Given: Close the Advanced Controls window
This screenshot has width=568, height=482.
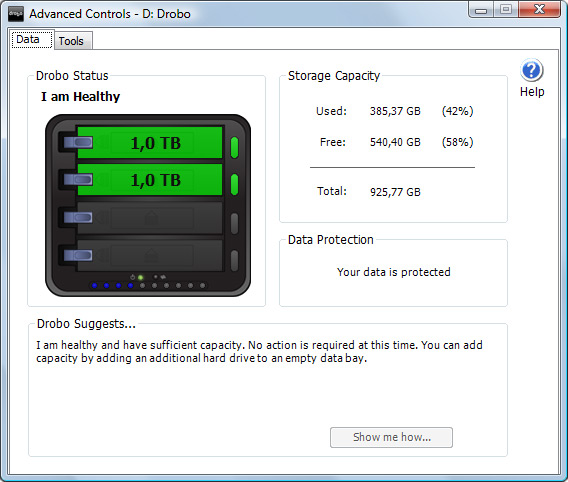Looking at the screenshot, I should point(539,9).
